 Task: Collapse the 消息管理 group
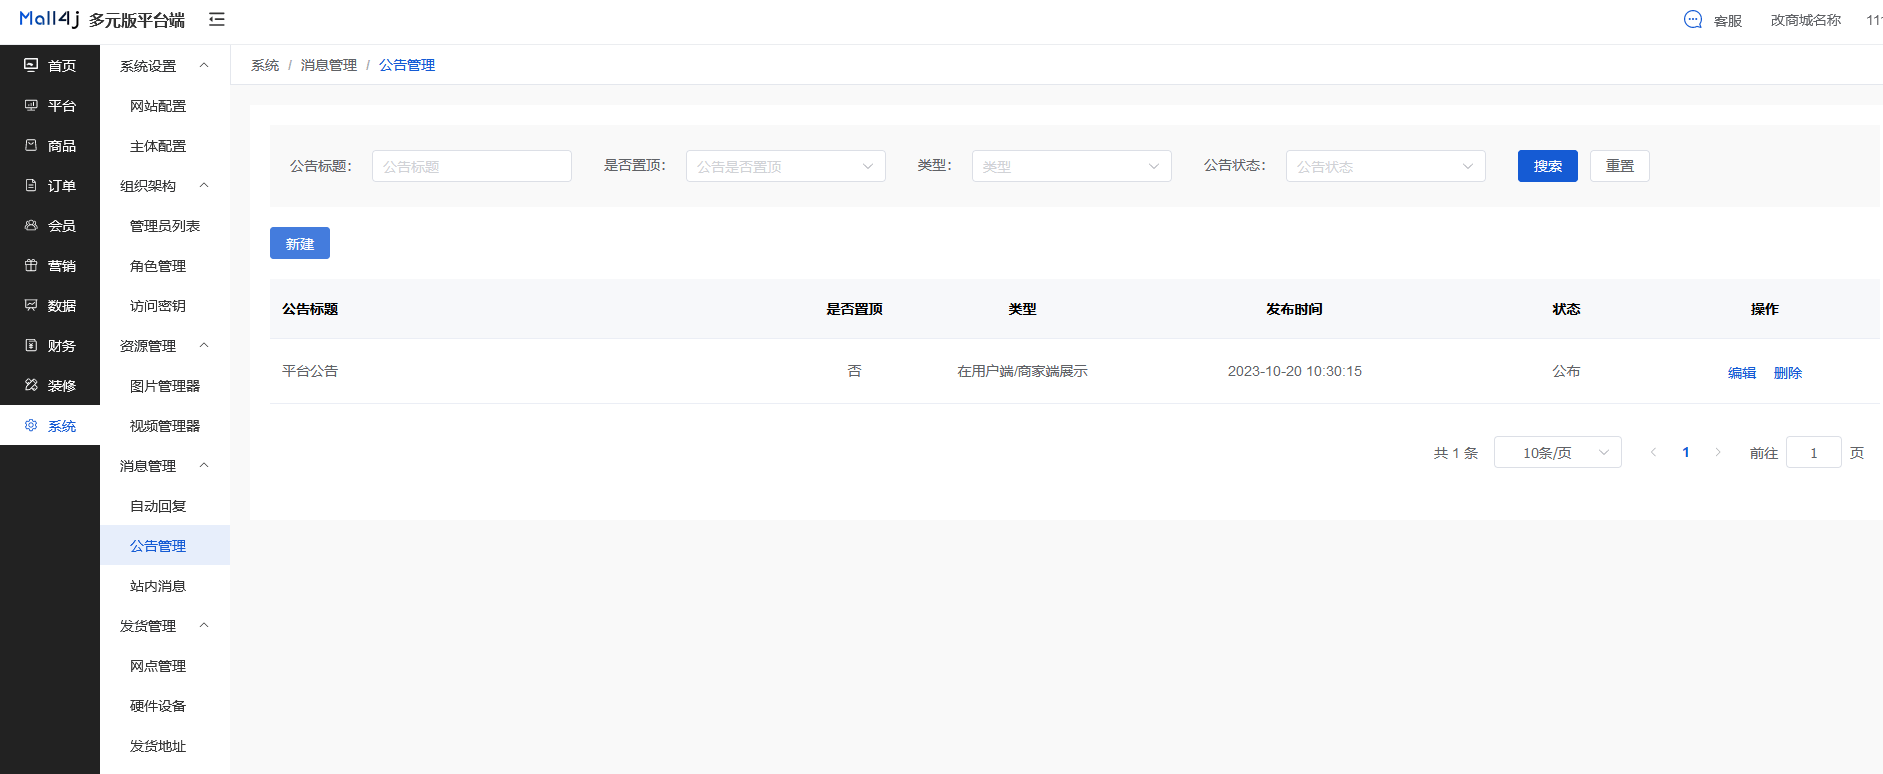pos(204,465)
